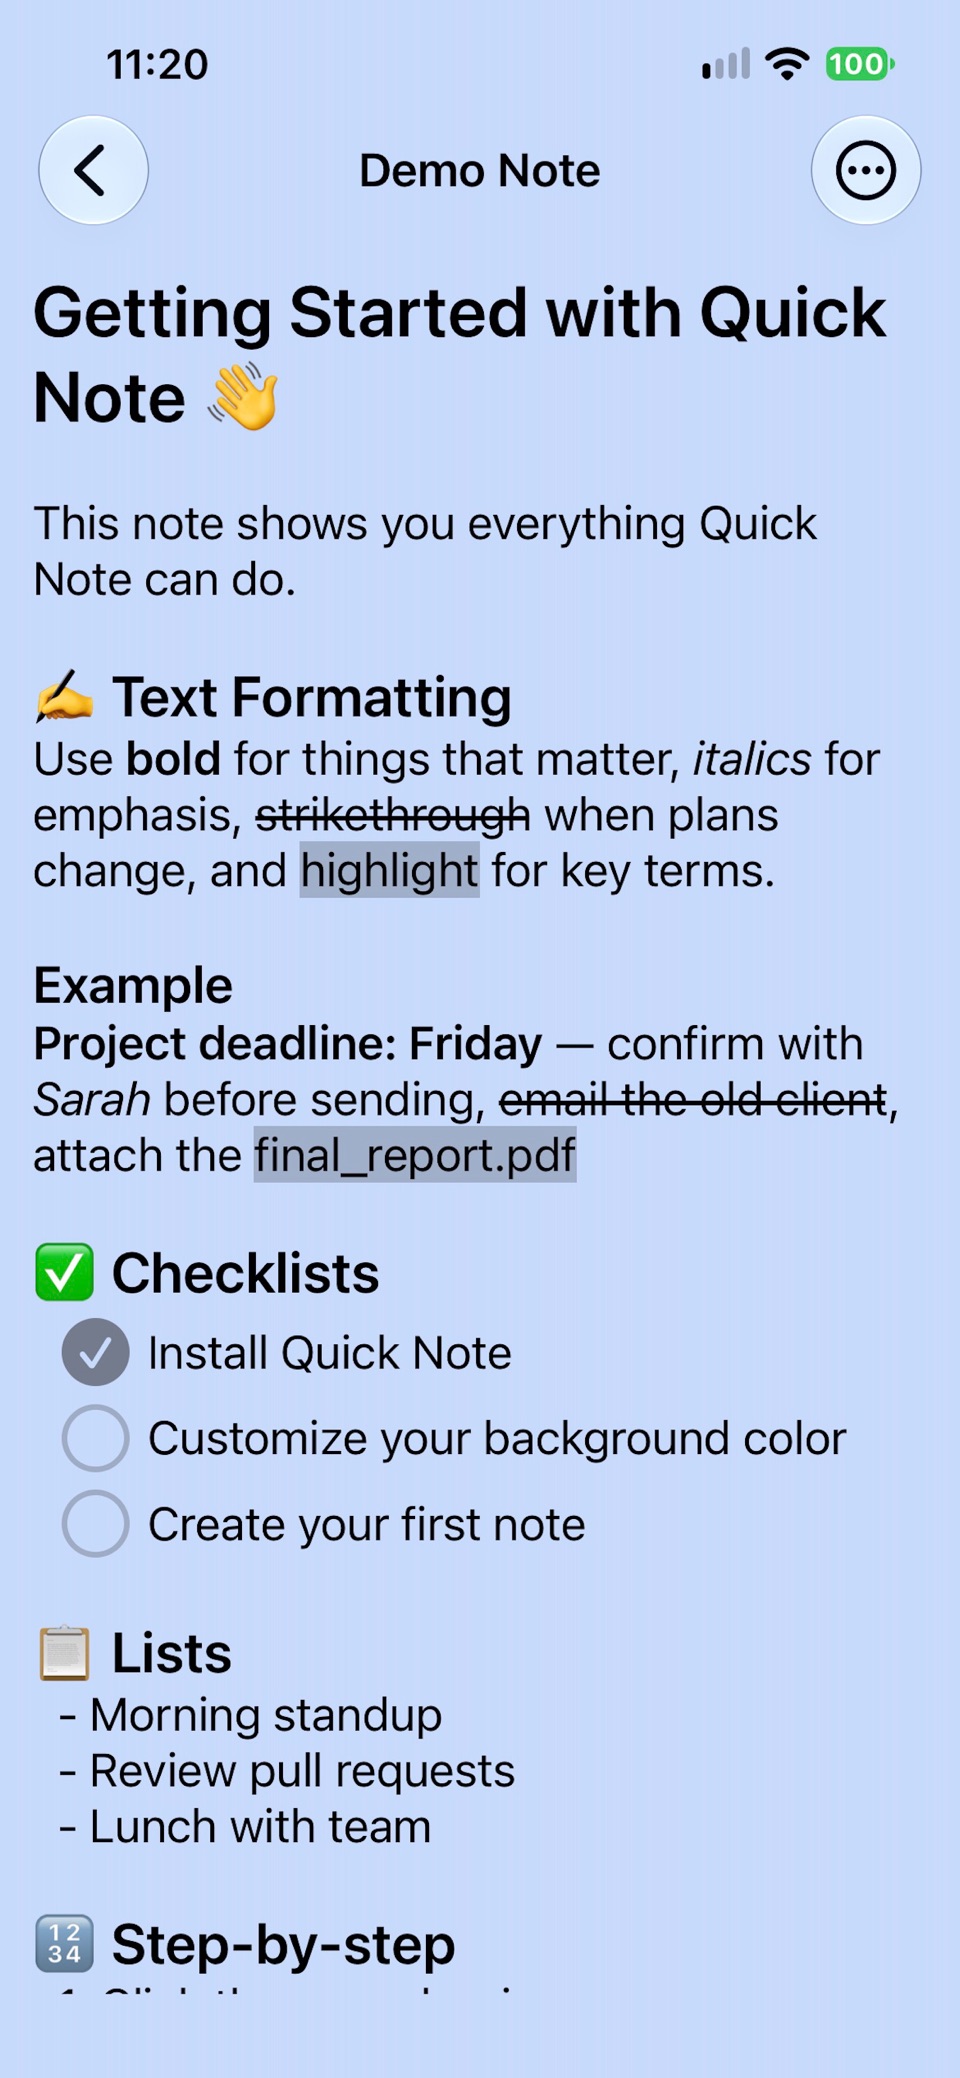Tap the writing hand emoji before Text Formatting

pyautogui.click(x=64, y=697)
